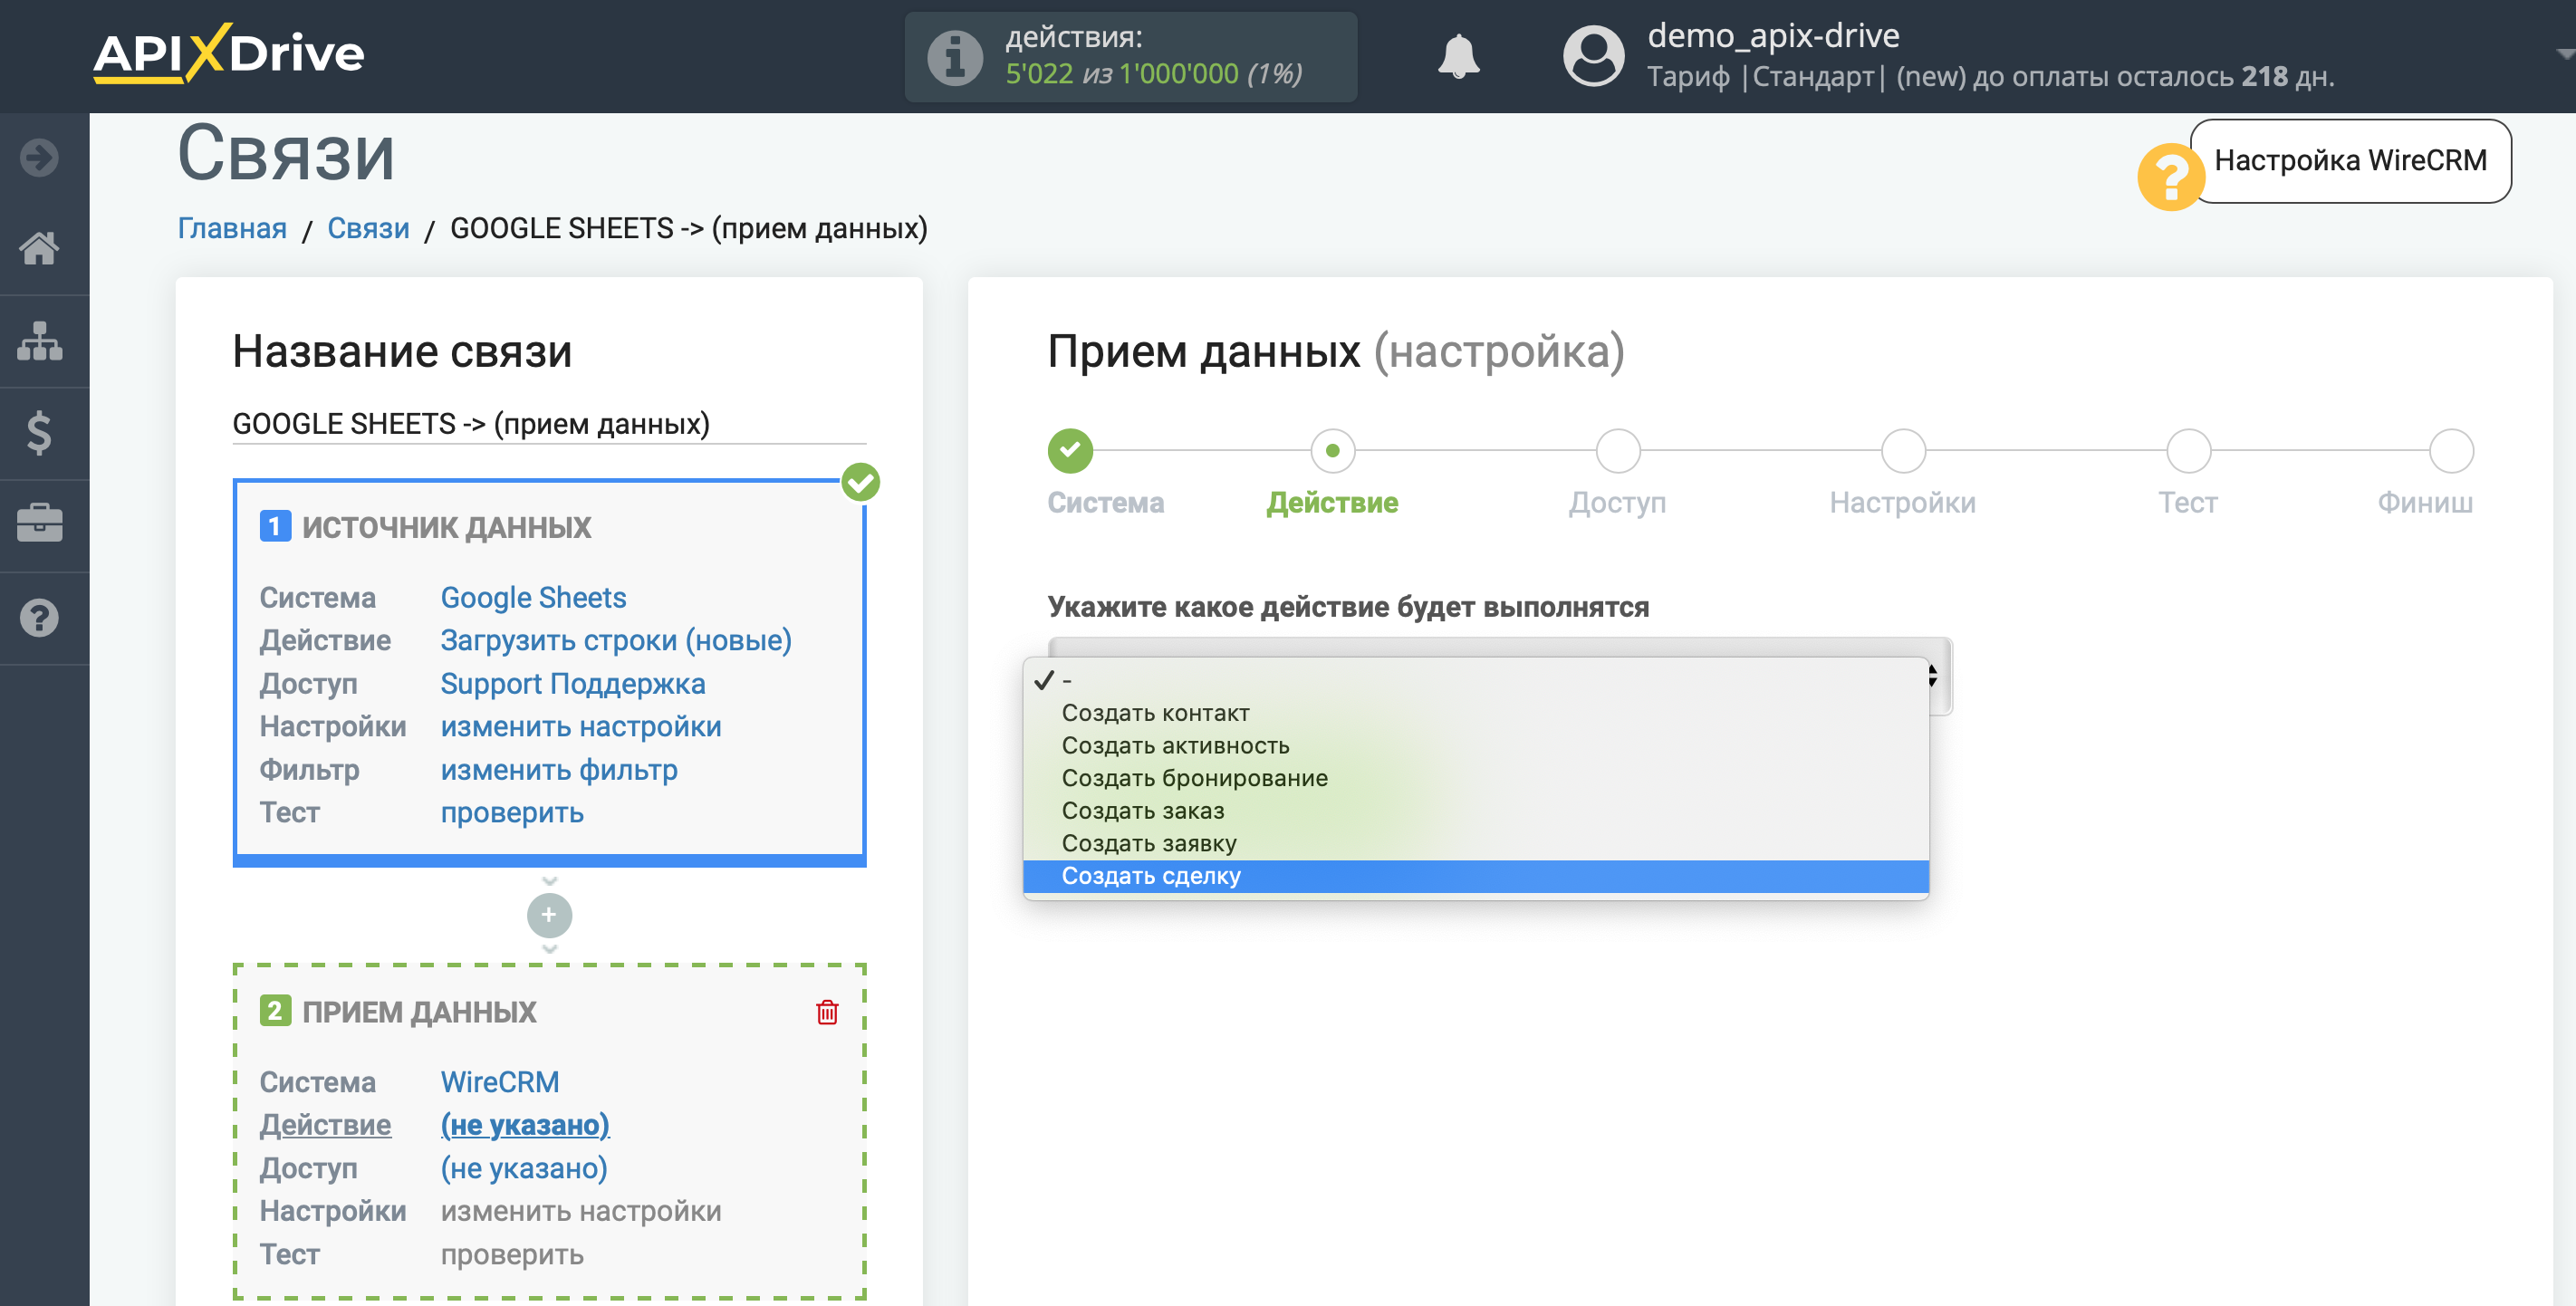Click Действие '(не указано)' link

(525, 1125)
